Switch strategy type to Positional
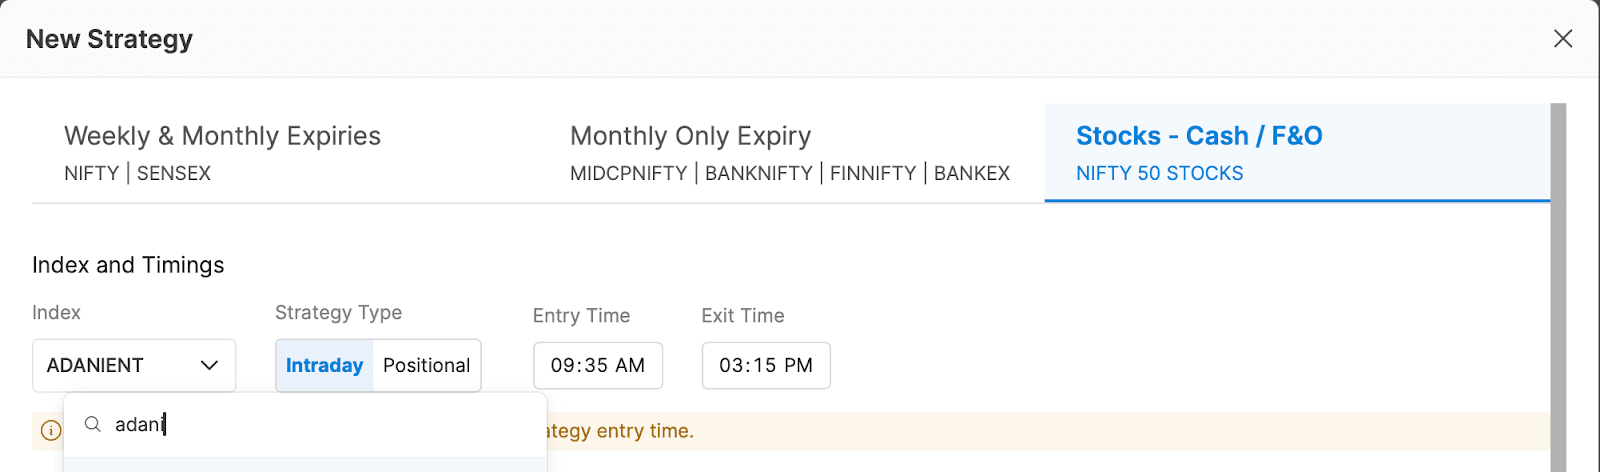 pyautogui.click(x=426, y=365)
